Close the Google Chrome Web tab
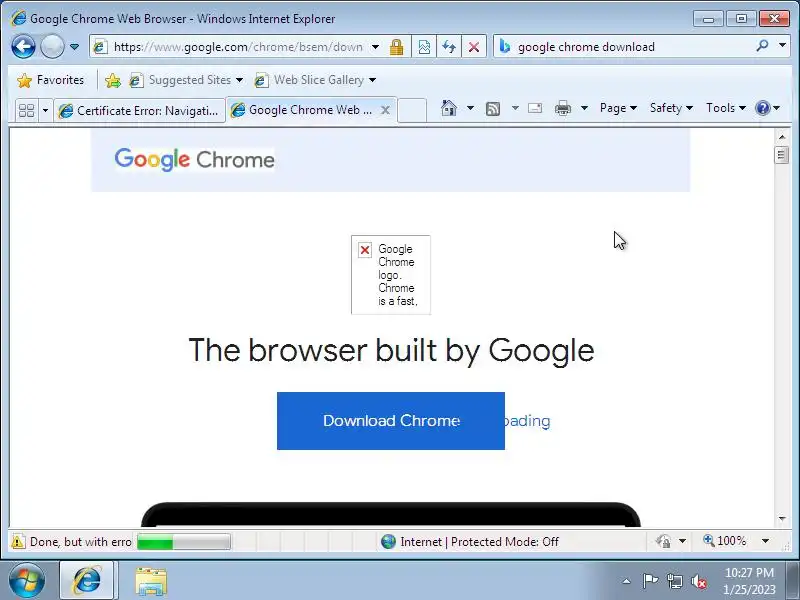The image size is (800, 600). [x=386, y=110]
